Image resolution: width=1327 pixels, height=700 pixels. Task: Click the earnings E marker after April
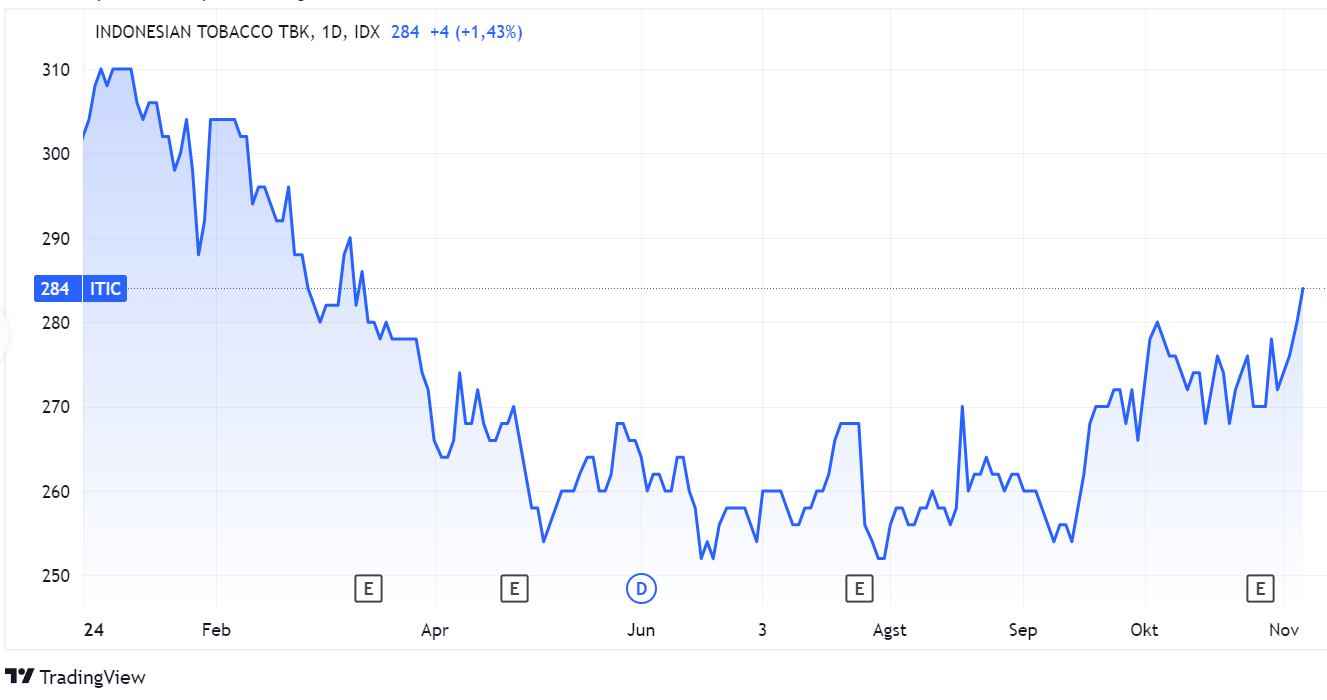[514, 588]
